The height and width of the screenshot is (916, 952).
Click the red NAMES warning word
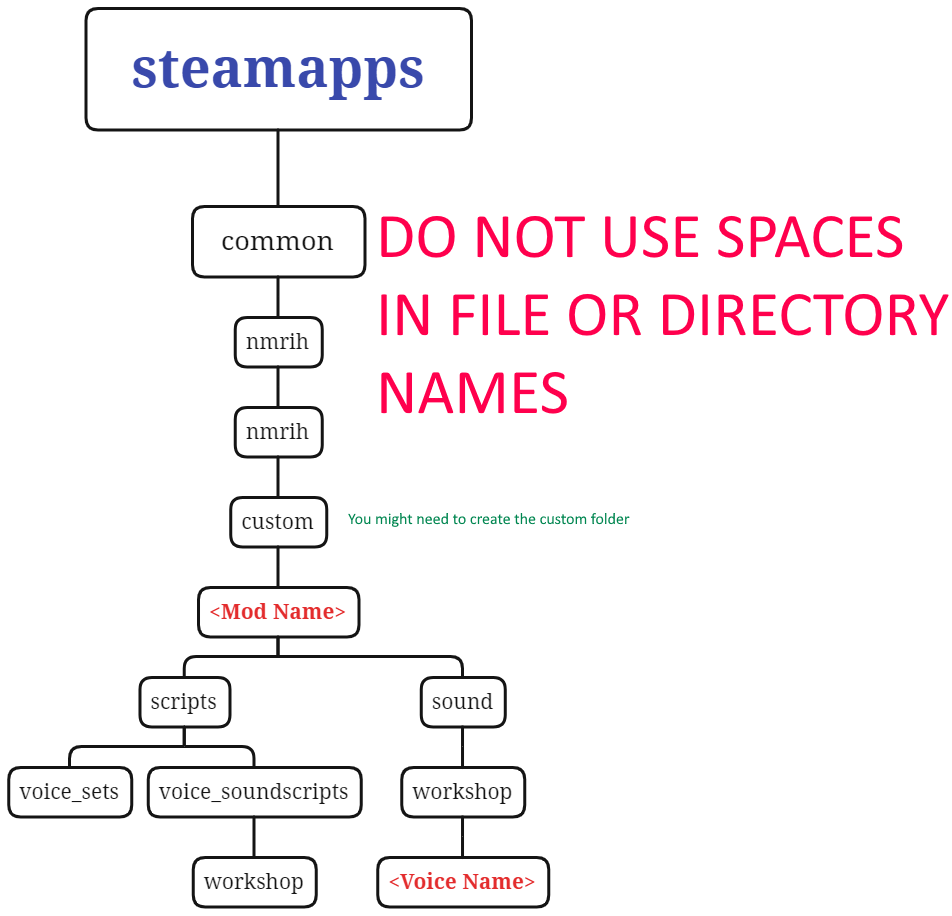(x=473, y=393)
